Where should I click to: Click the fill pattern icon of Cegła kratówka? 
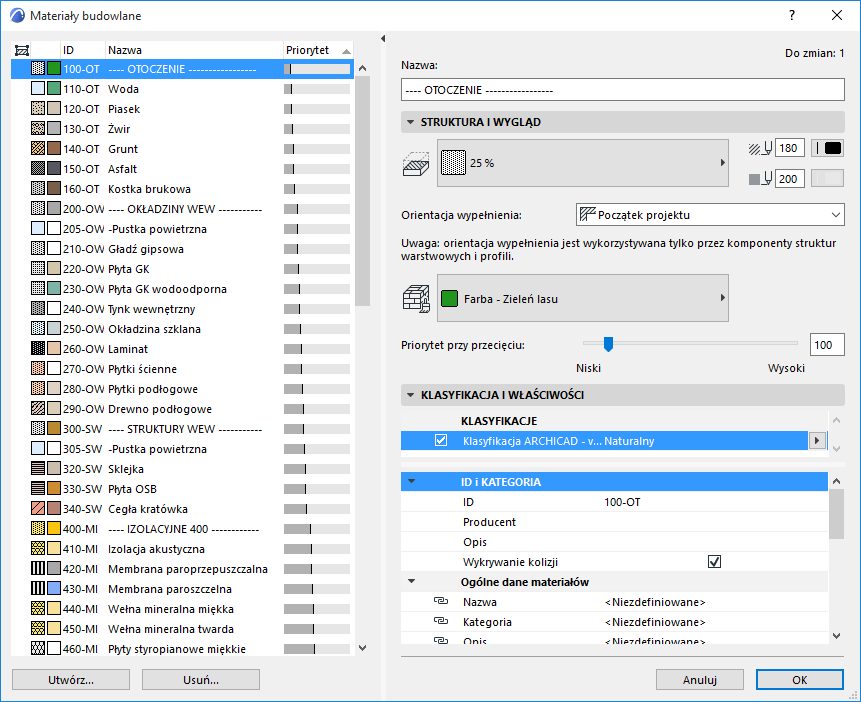[x=38, y=509]
